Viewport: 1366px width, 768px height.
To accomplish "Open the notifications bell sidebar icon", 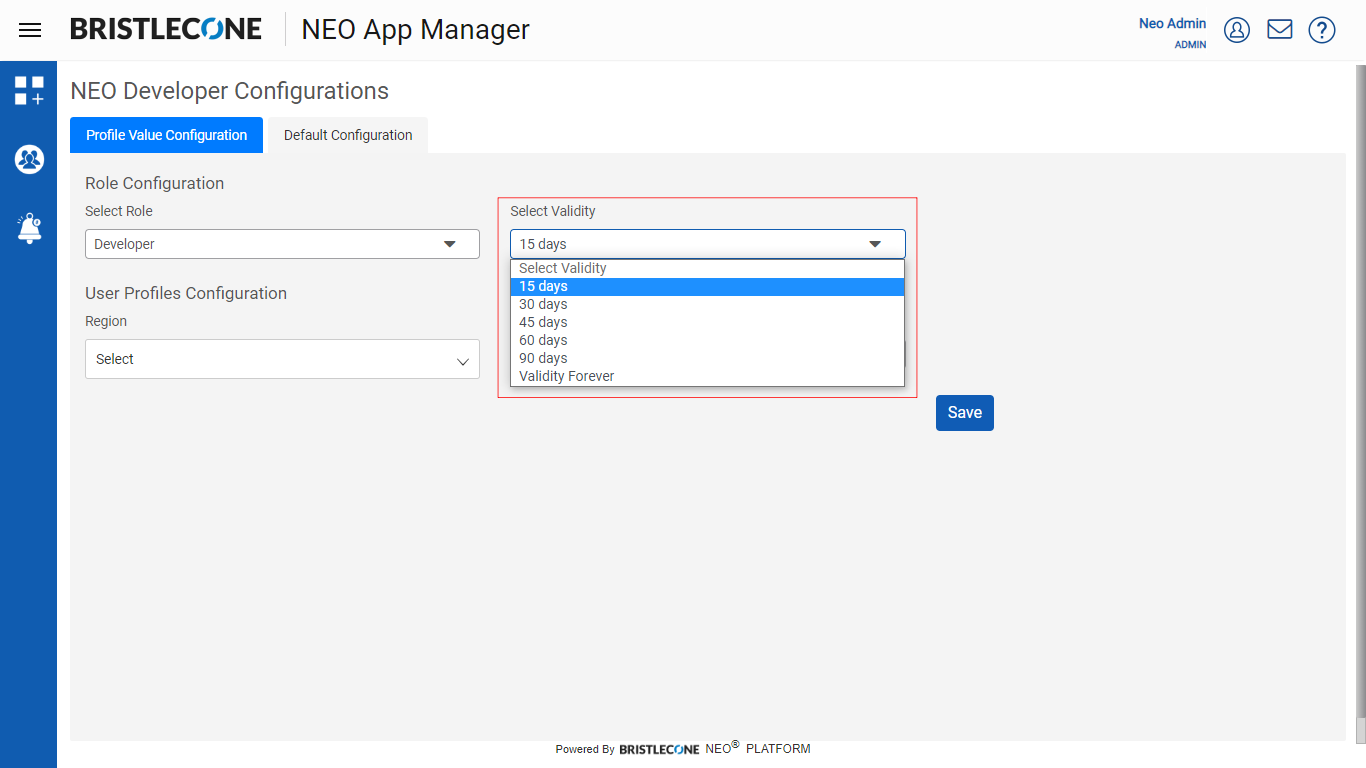I will [x=29, y=228].
